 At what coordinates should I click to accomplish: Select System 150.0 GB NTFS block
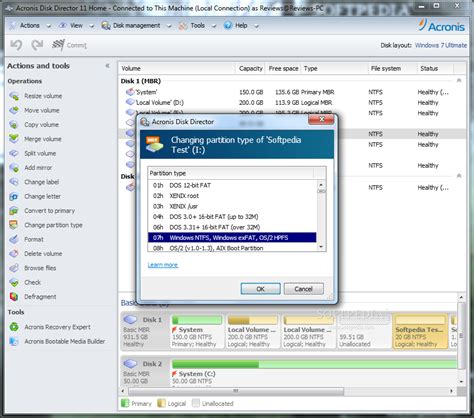coord(197,331)
